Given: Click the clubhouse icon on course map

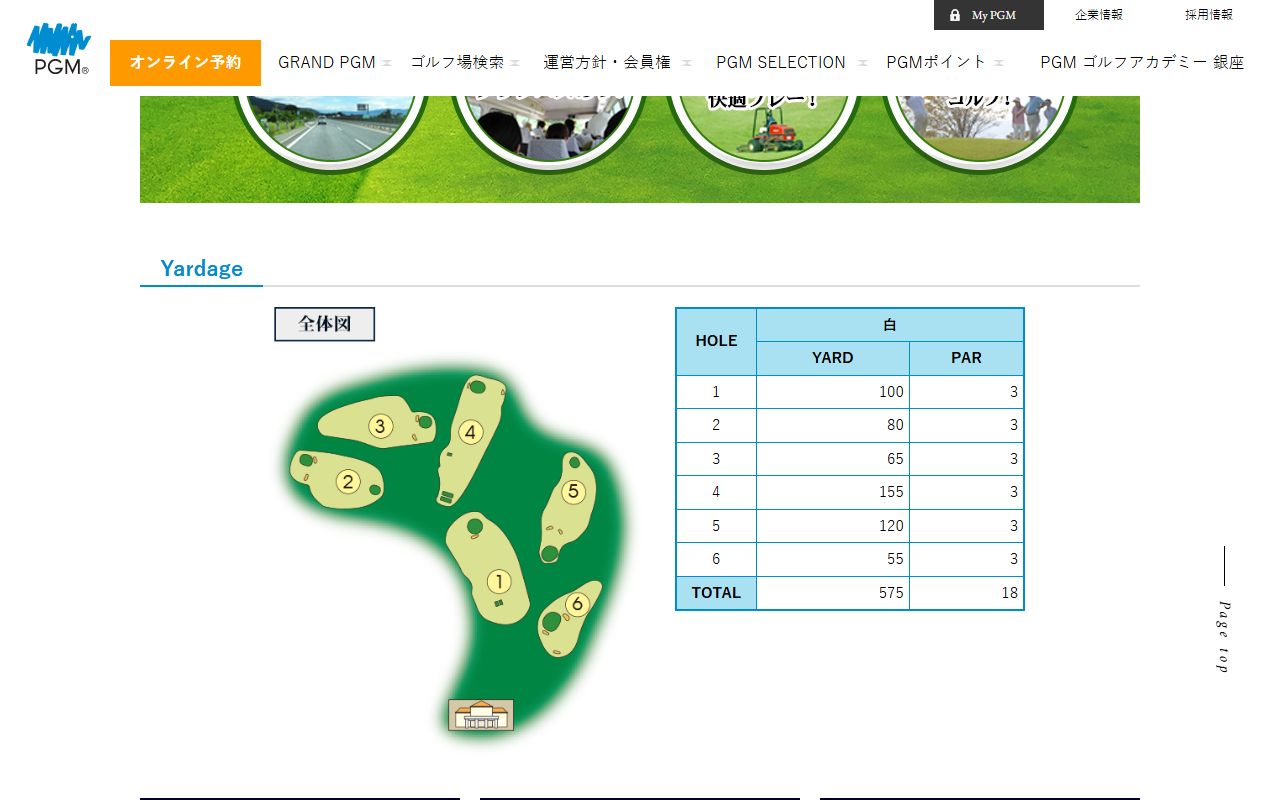Looking at the screenshot, I should click(x=481, y=715).
